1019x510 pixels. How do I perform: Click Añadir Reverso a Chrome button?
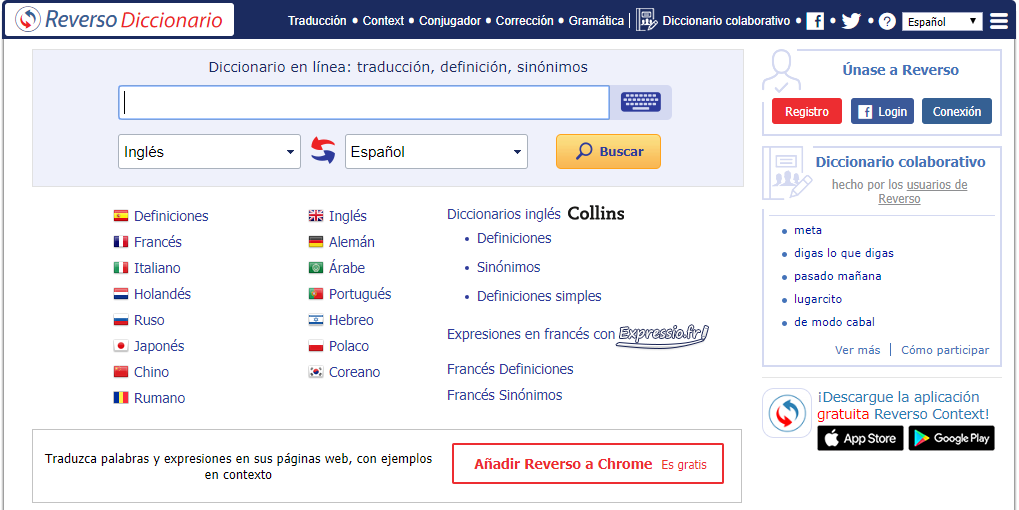coord(587,464)
